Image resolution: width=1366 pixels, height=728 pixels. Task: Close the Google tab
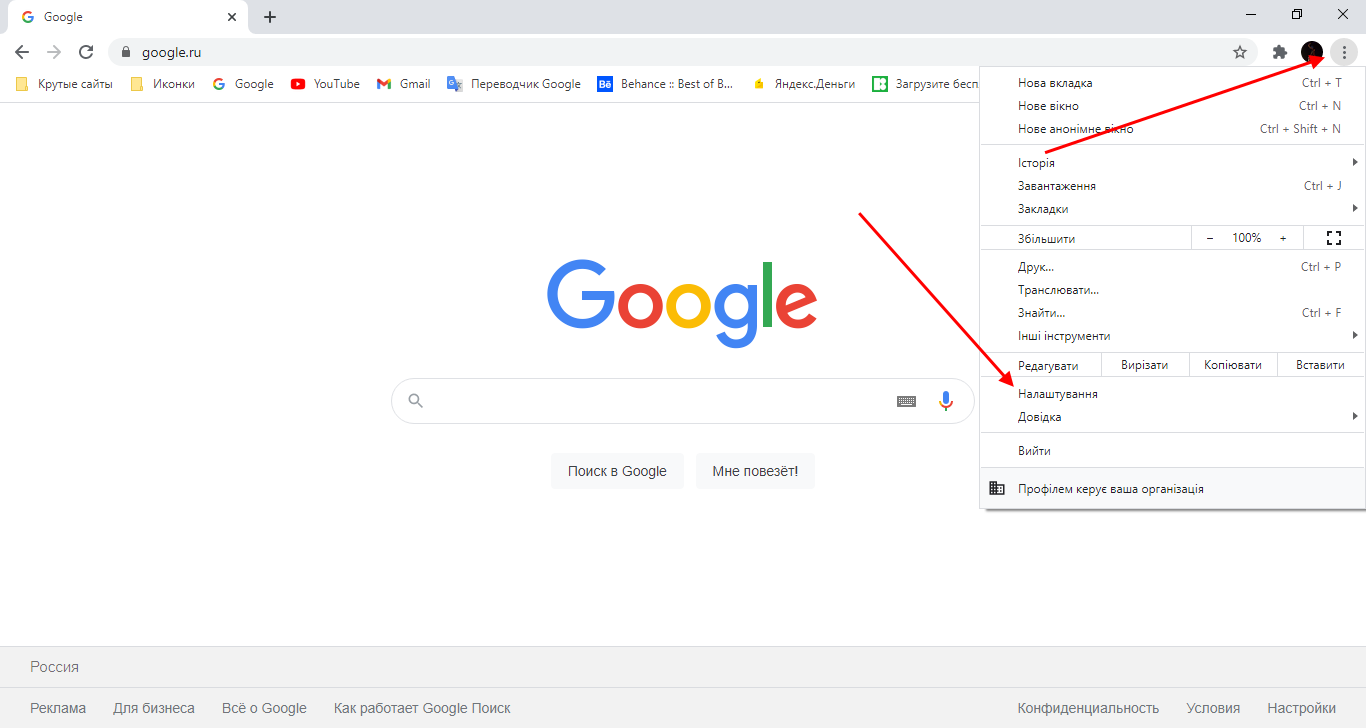(232, 17)
